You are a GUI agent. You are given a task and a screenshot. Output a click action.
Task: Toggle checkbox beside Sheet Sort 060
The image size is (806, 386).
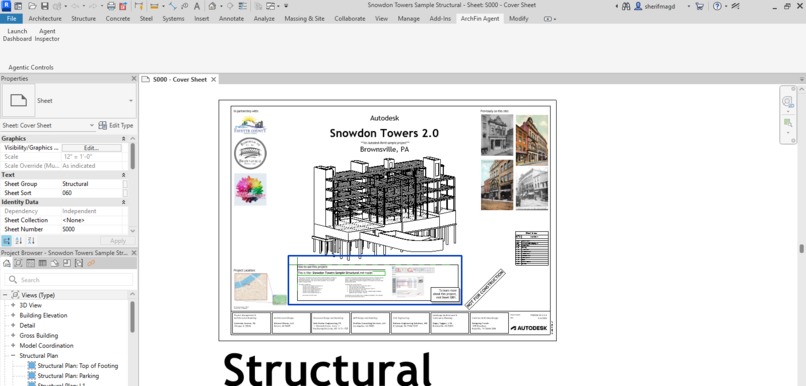(125, 193)
